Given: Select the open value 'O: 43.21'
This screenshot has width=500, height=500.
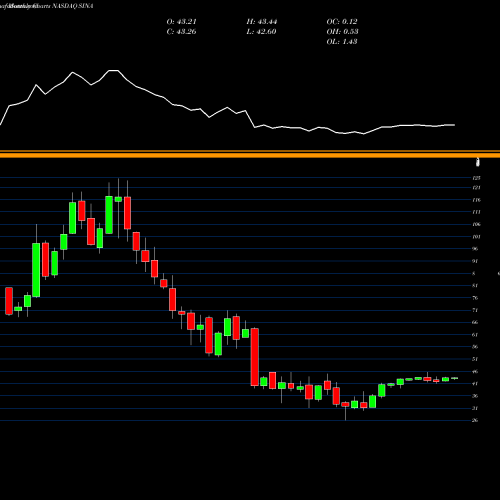Looking at the screenshot, I should coord(182,22).
